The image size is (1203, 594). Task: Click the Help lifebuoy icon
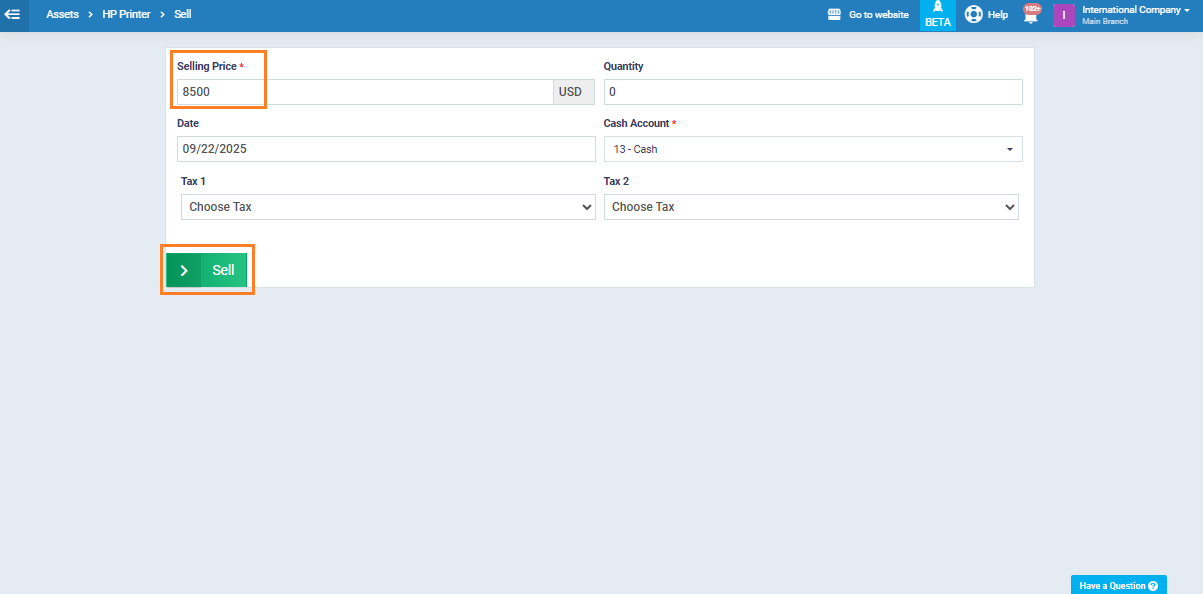tap(973, 15)
